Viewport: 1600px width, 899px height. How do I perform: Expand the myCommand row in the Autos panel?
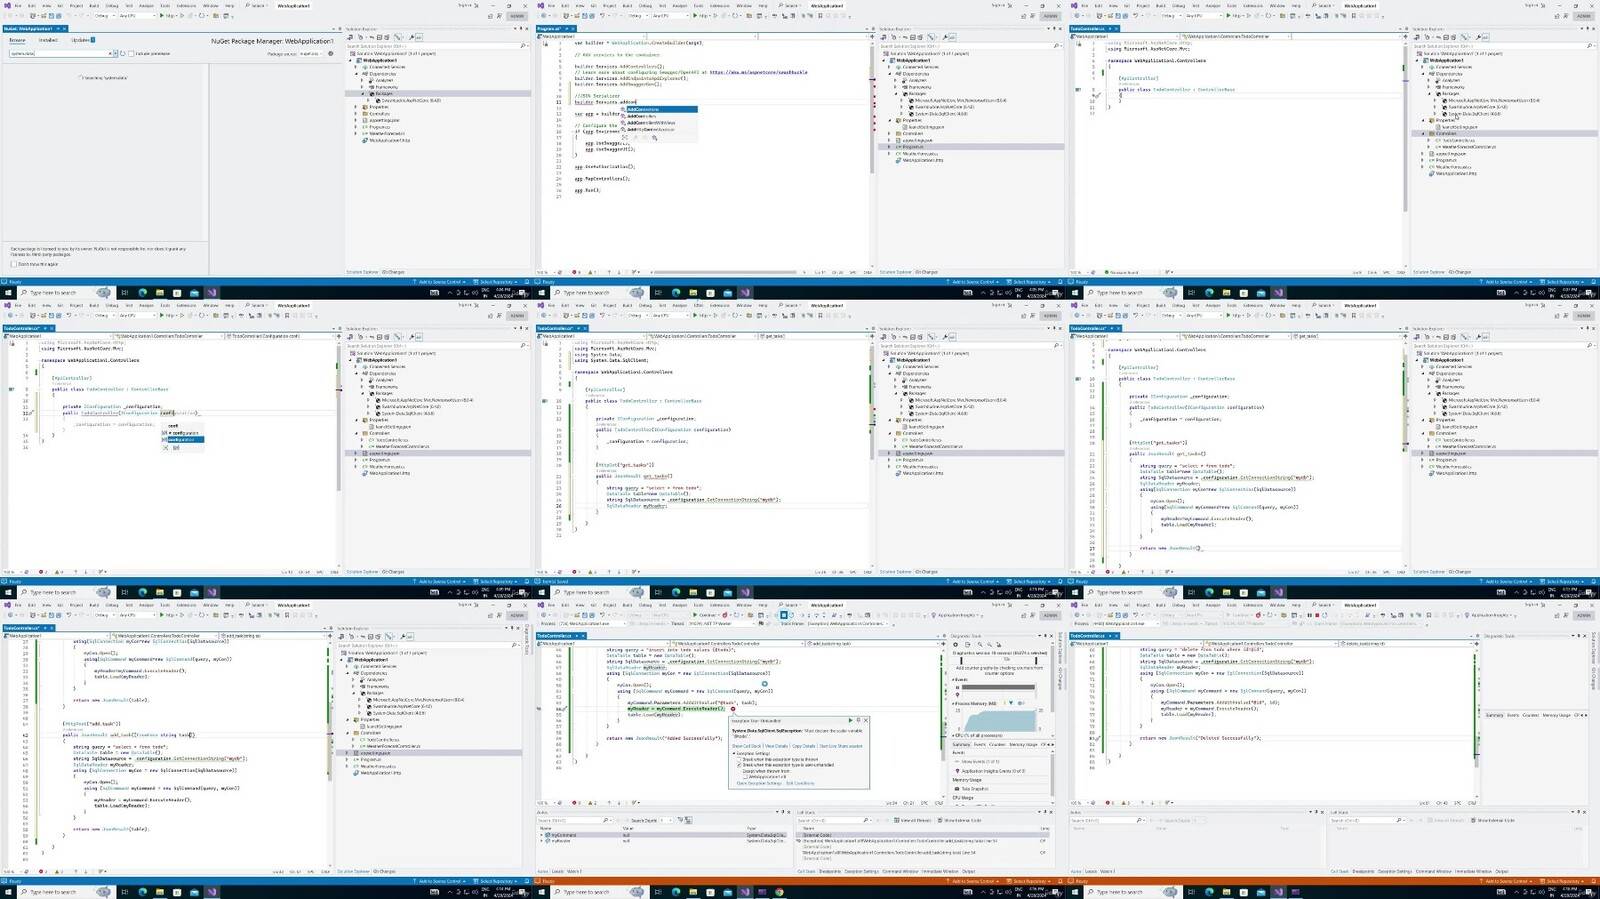(543, 835)
